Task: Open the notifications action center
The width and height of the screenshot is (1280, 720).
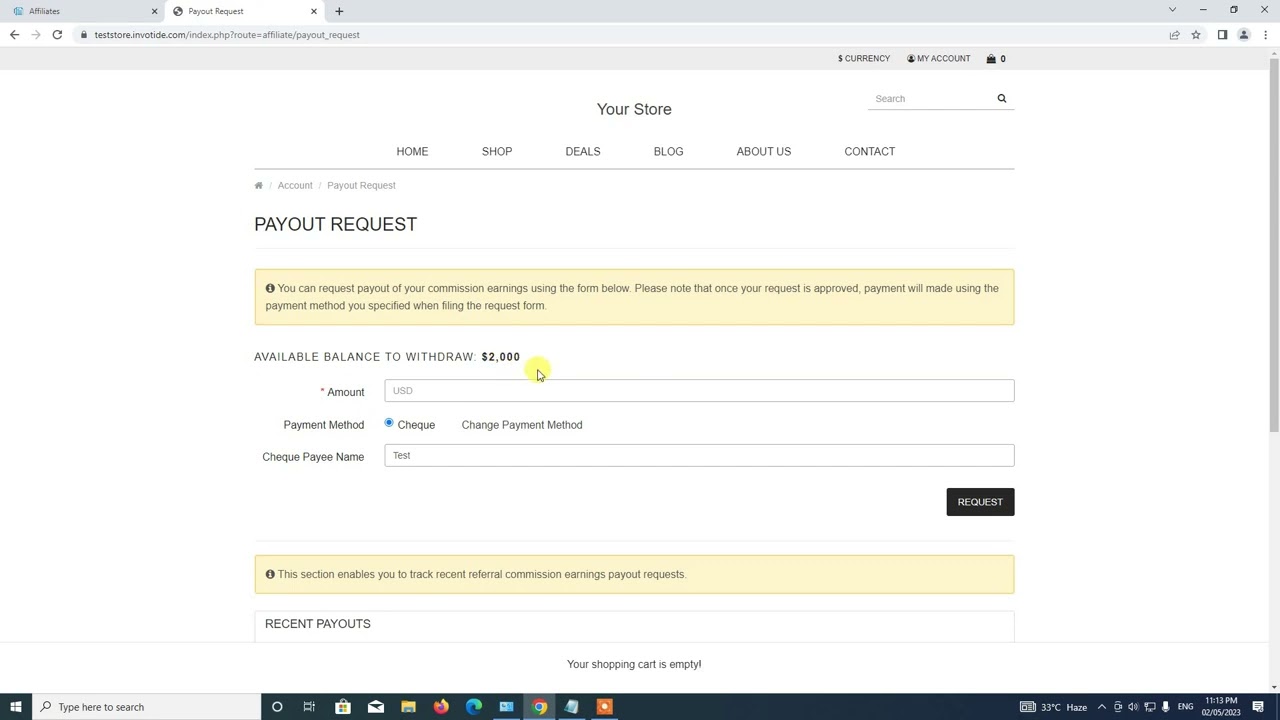Action: point(1258,707)
